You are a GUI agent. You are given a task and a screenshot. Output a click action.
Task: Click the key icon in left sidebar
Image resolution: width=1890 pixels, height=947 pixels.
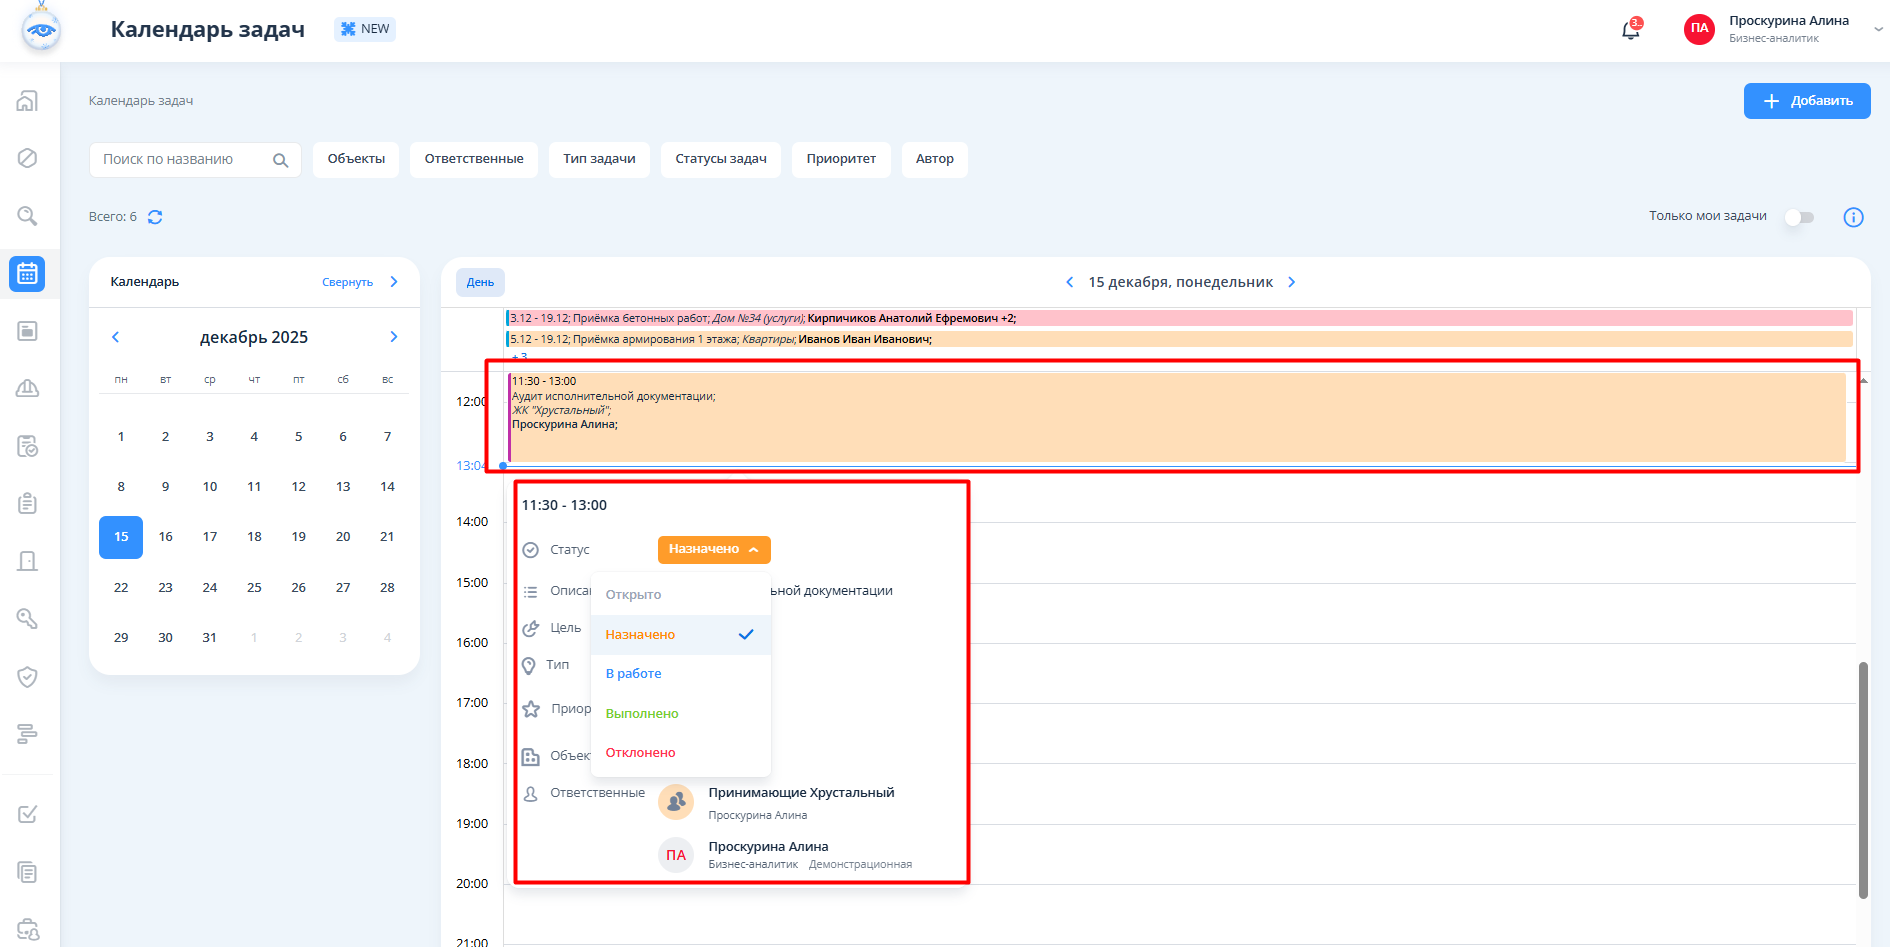(x=27, y=619)
